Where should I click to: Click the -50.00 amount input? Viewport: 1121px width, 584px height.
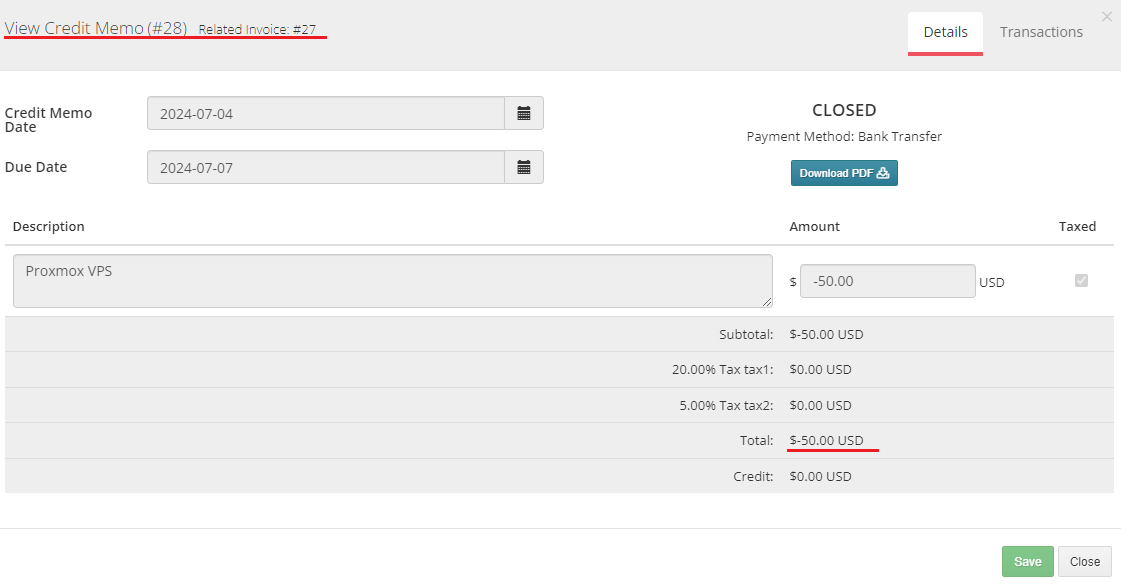(x=887, y=281)
